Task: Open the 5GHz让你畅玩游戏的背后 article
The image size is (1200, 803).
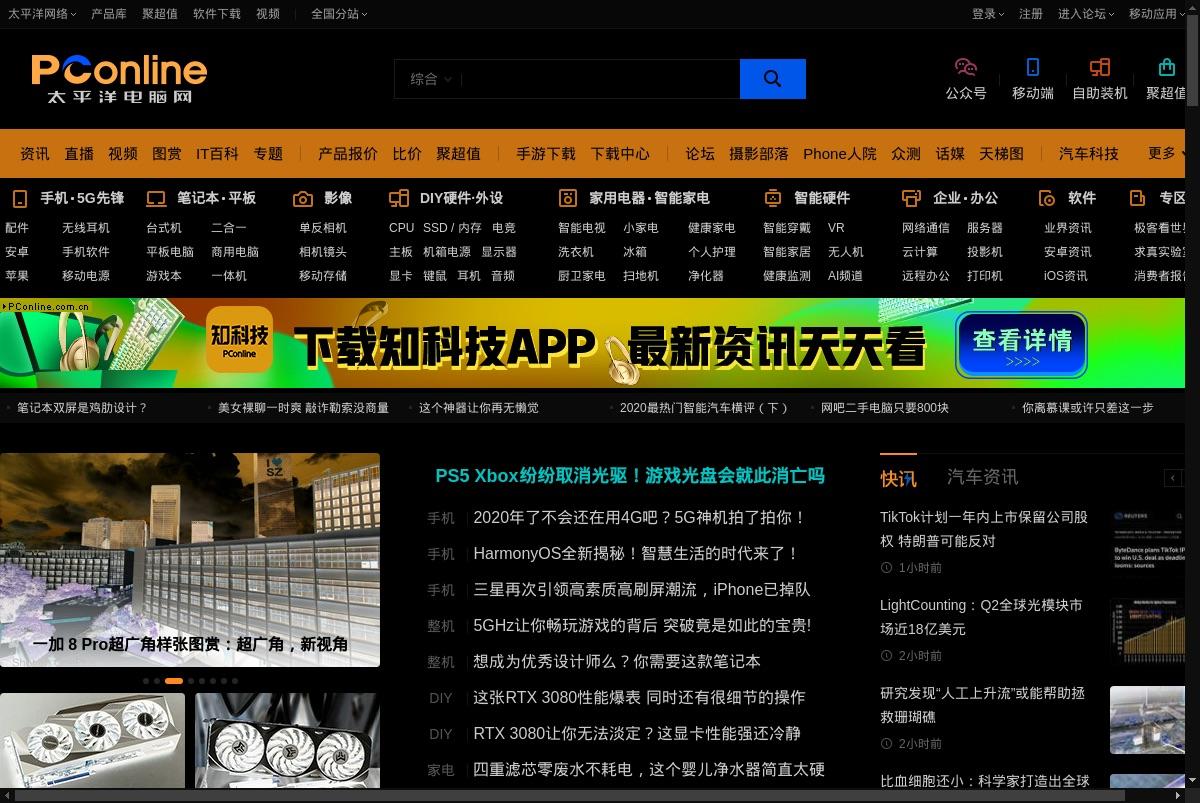Action: point(642,625)
